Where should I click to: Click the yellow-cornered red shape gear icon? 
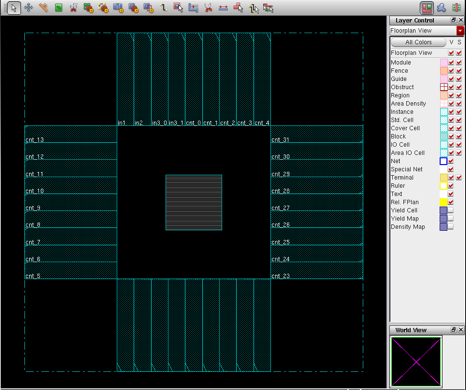coord(103,8)
